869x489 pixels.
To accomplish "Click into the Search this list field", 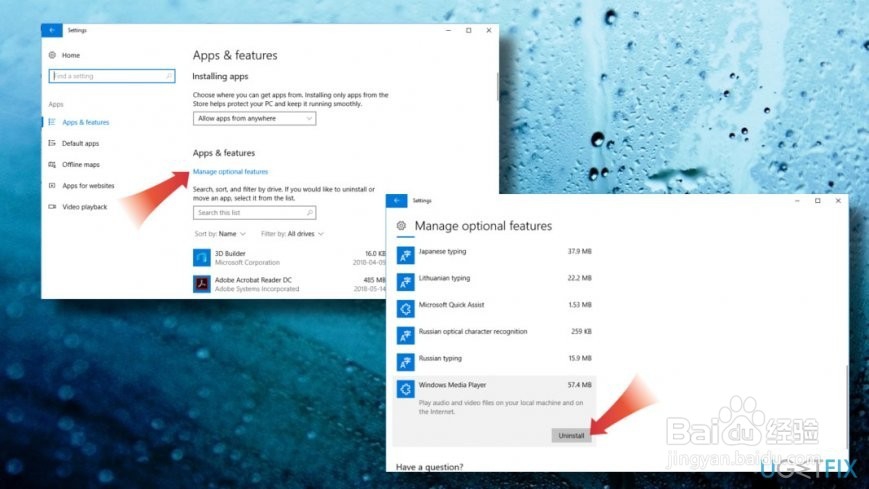I will point(254,212).
